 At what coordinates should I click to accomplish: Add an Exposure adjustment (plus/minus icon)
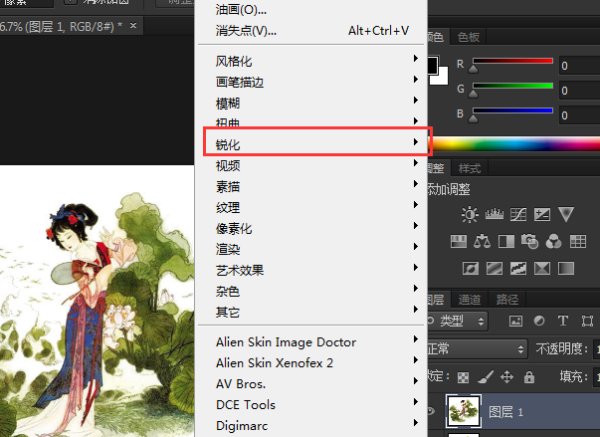pos(542,215)
